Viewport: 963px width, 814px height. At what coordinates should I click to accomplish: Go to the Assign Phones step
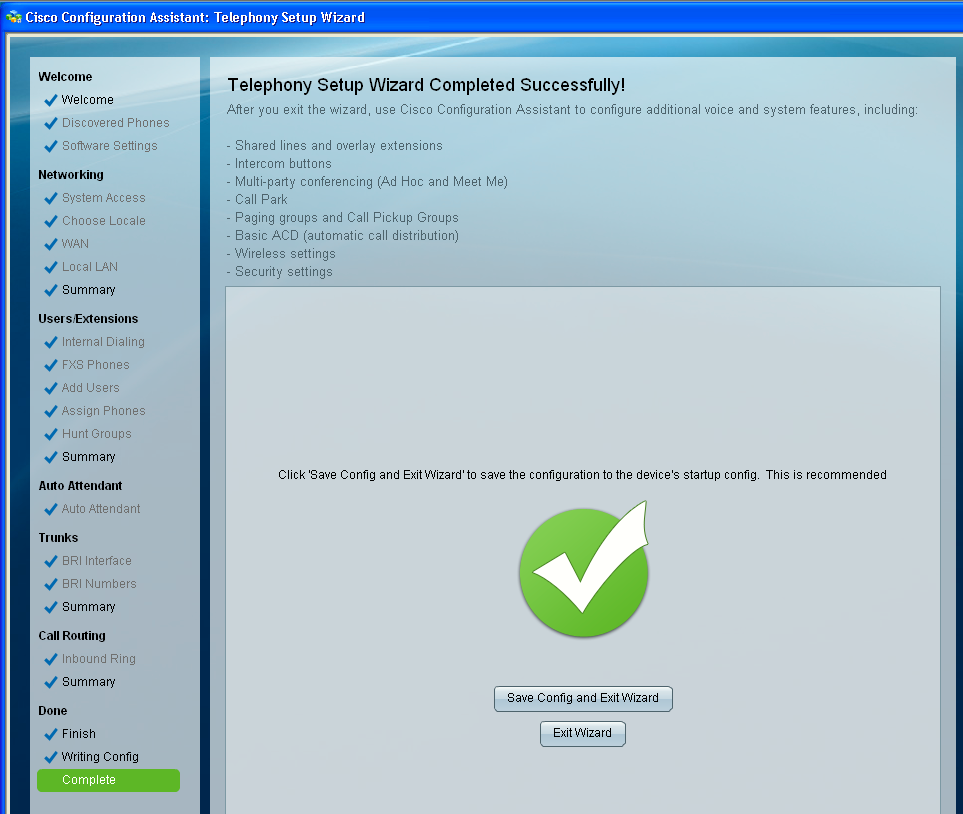103,411
